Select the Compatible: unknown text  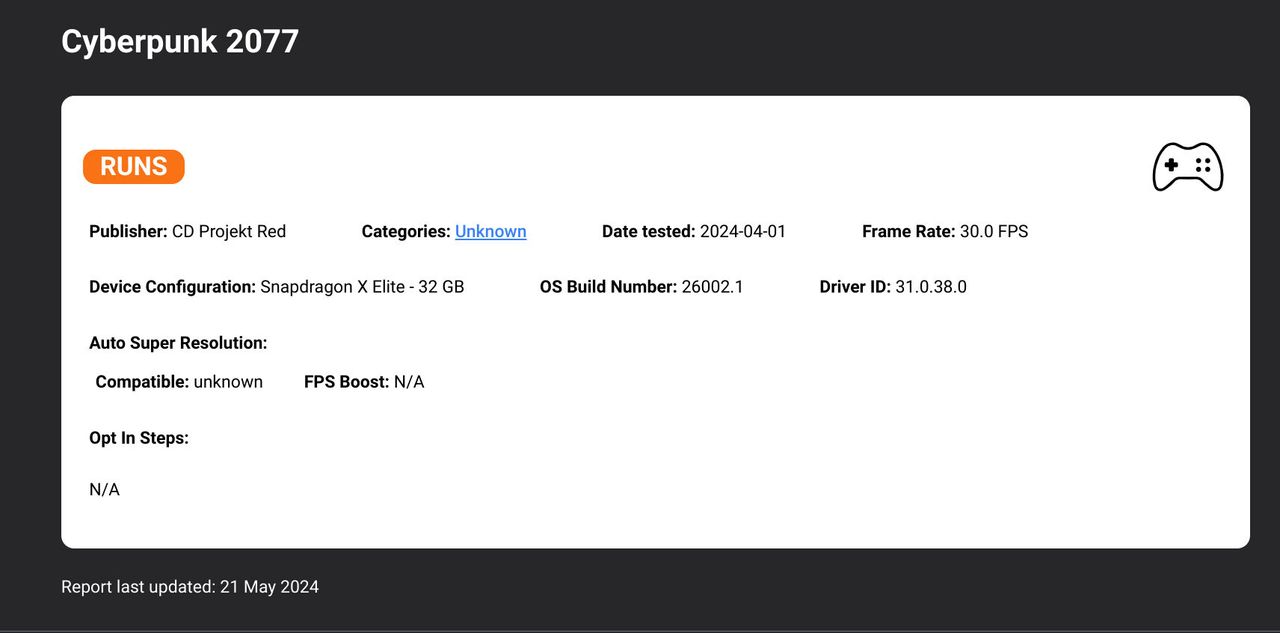pyautogui.click(x=179, y=382)
